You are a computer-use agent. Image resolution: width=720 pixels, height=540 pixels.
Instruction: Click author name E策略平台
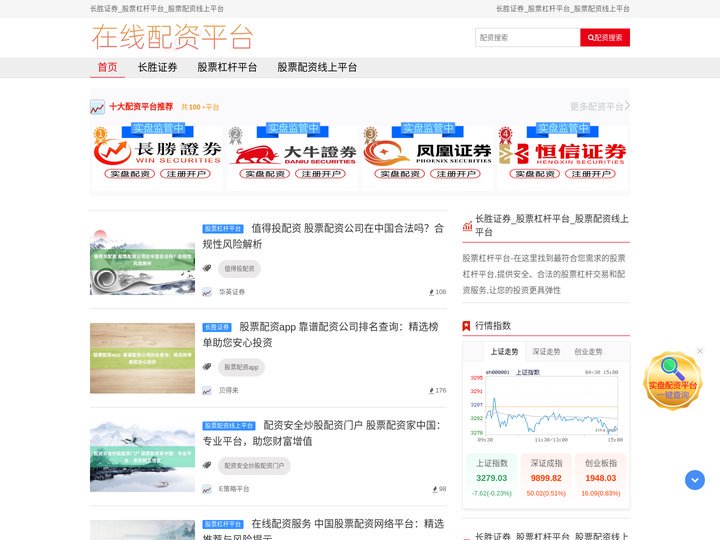234,489
